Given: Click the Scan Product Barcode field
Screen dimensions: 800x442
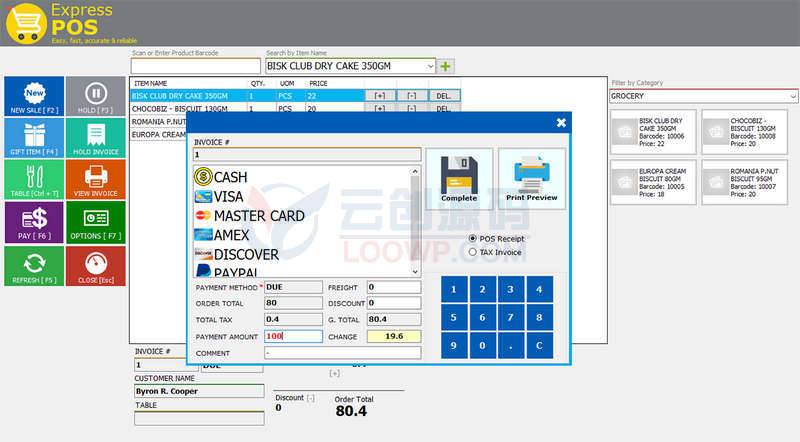Looking at the screenshot, I should pyautogui.click(x=195, y=66).
